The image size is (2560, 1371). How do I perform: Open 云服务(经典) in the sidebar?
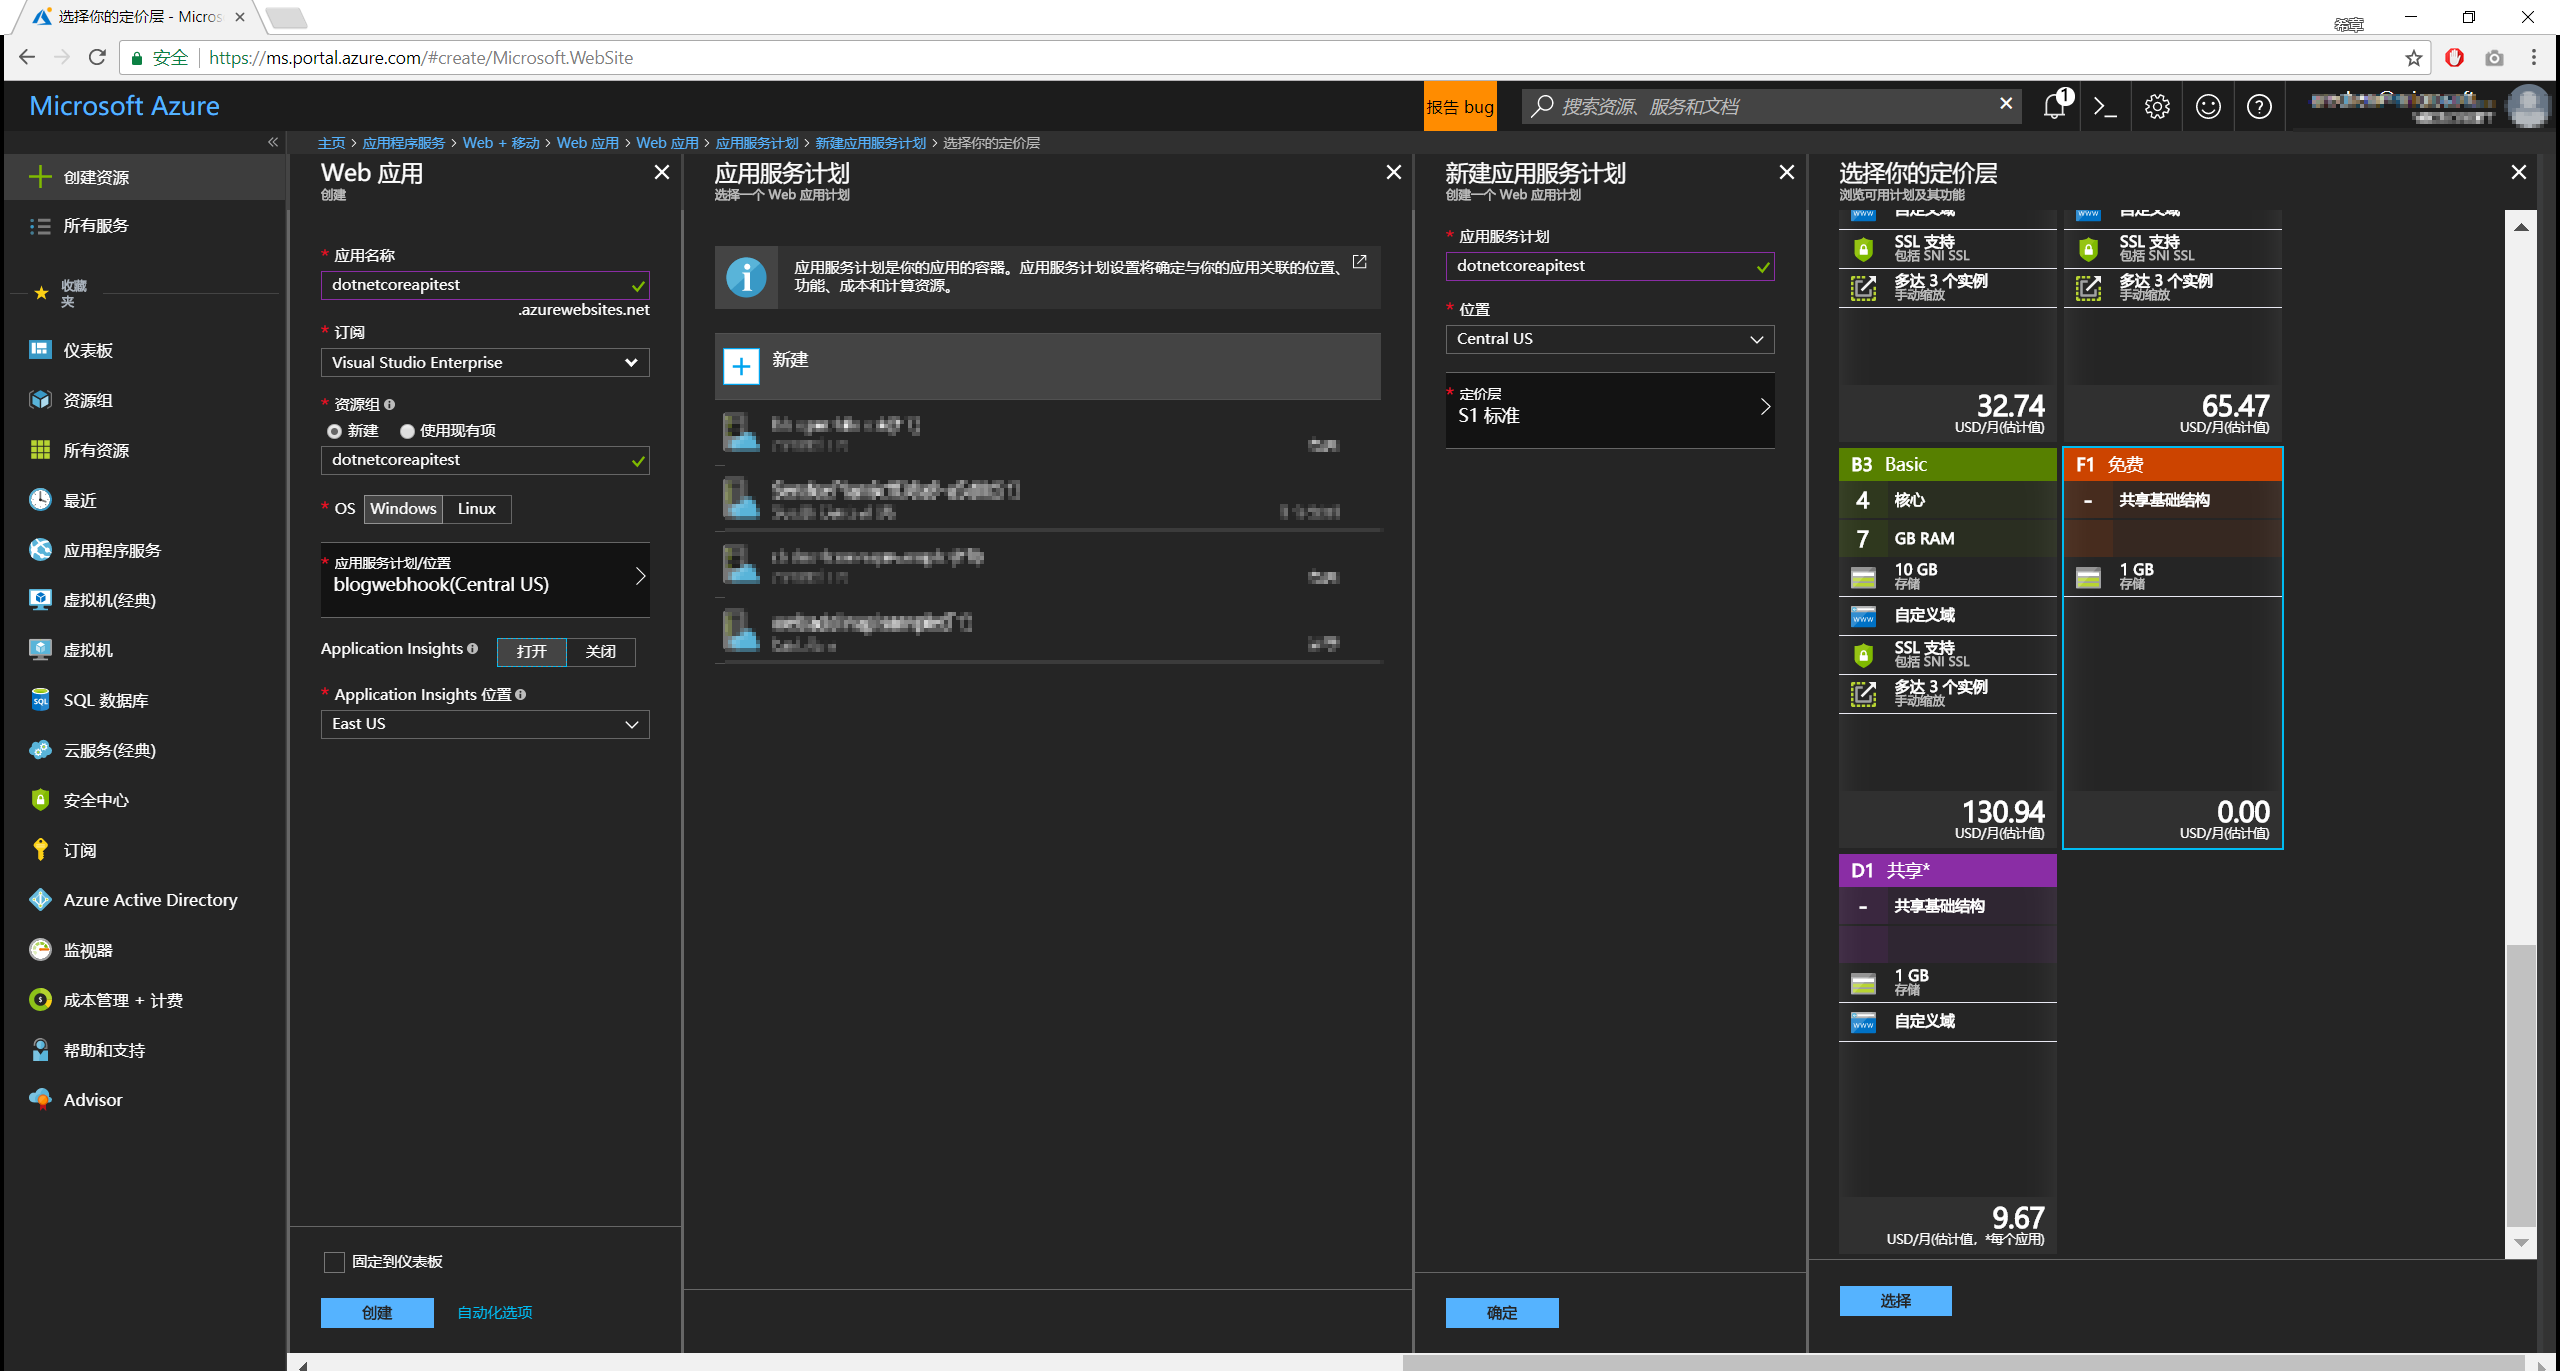click(110, 750)
